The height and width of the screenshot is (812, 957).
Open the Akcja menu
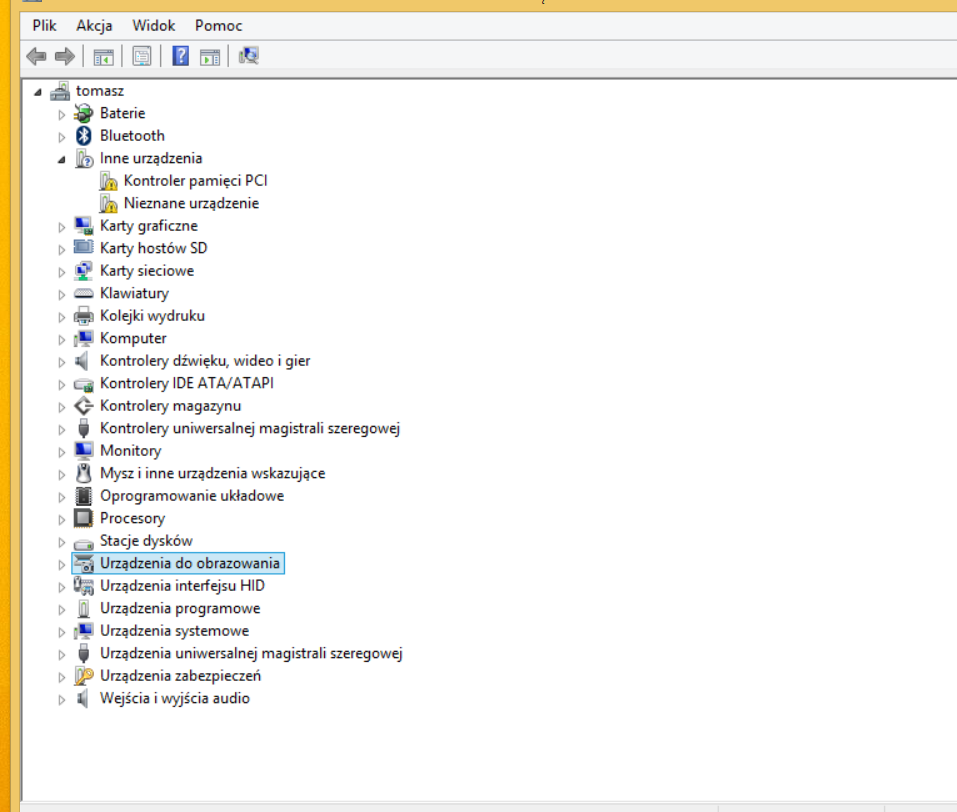[94, 25]
